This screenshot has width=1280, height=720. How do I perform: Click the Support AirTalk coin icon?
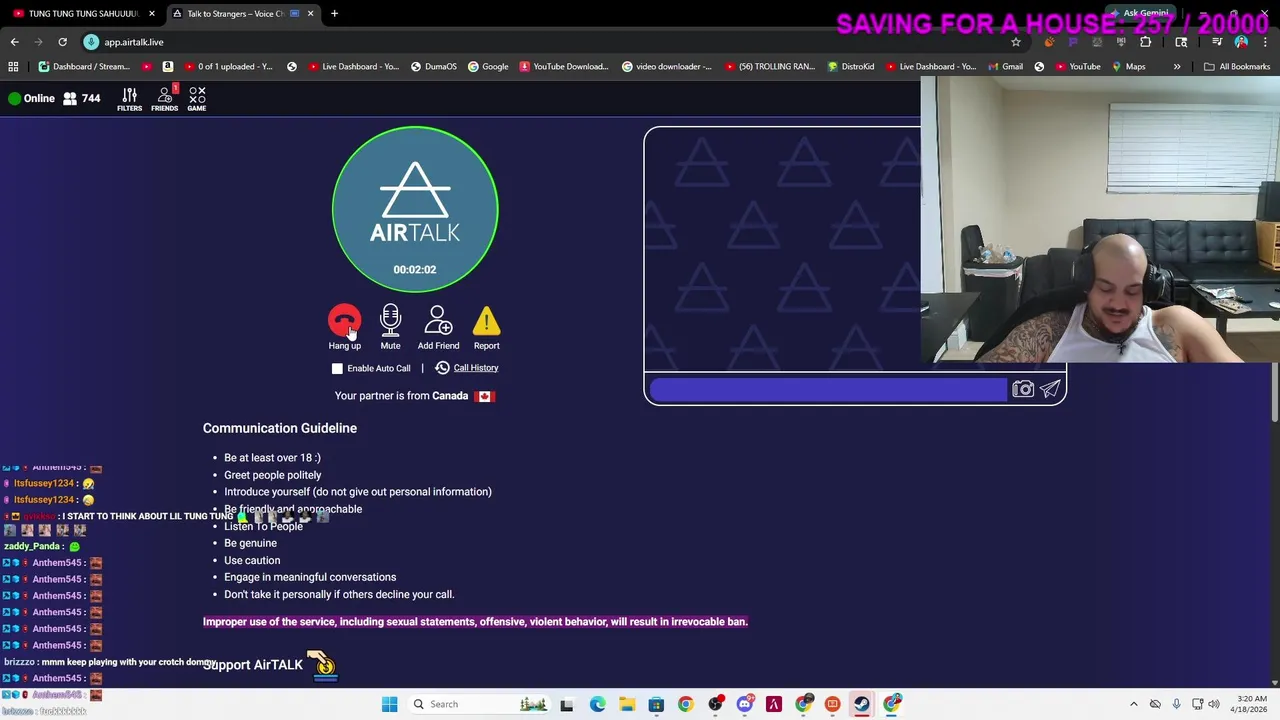pos(322,664)
